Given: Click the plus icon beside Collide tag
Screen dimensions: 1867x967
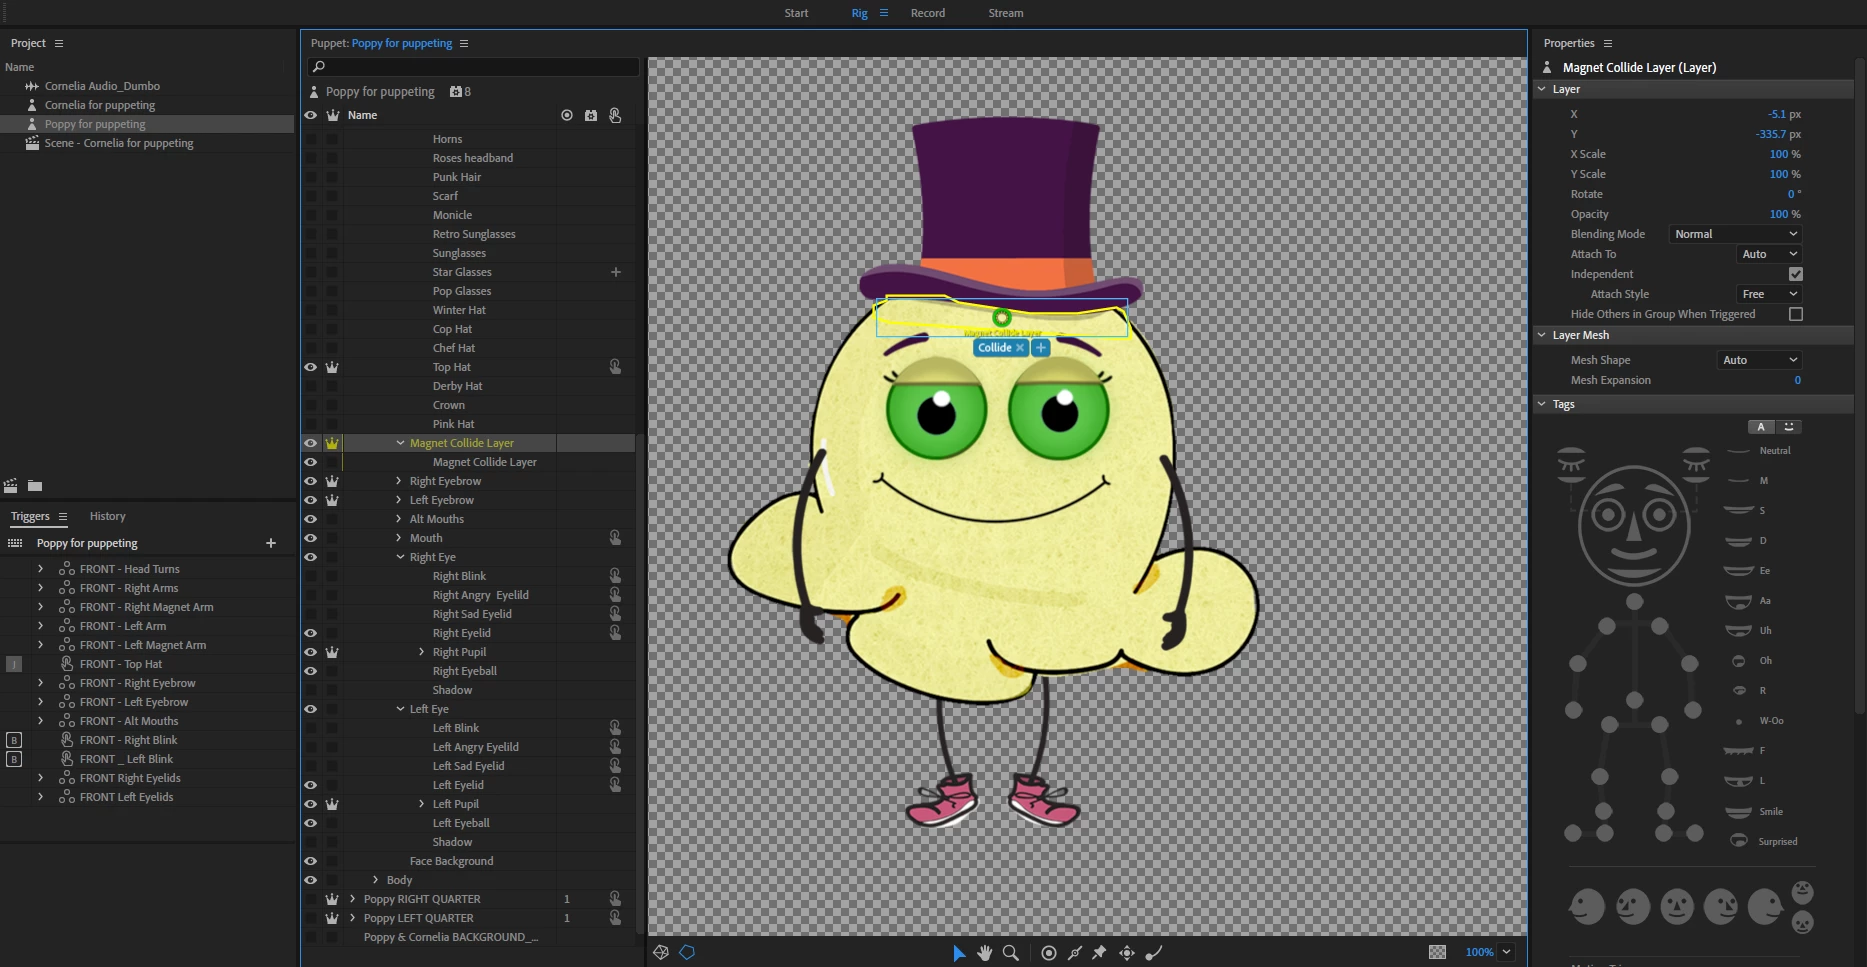Looking at the screenshot, I should pyautogui.click(x=1041, y=347).
